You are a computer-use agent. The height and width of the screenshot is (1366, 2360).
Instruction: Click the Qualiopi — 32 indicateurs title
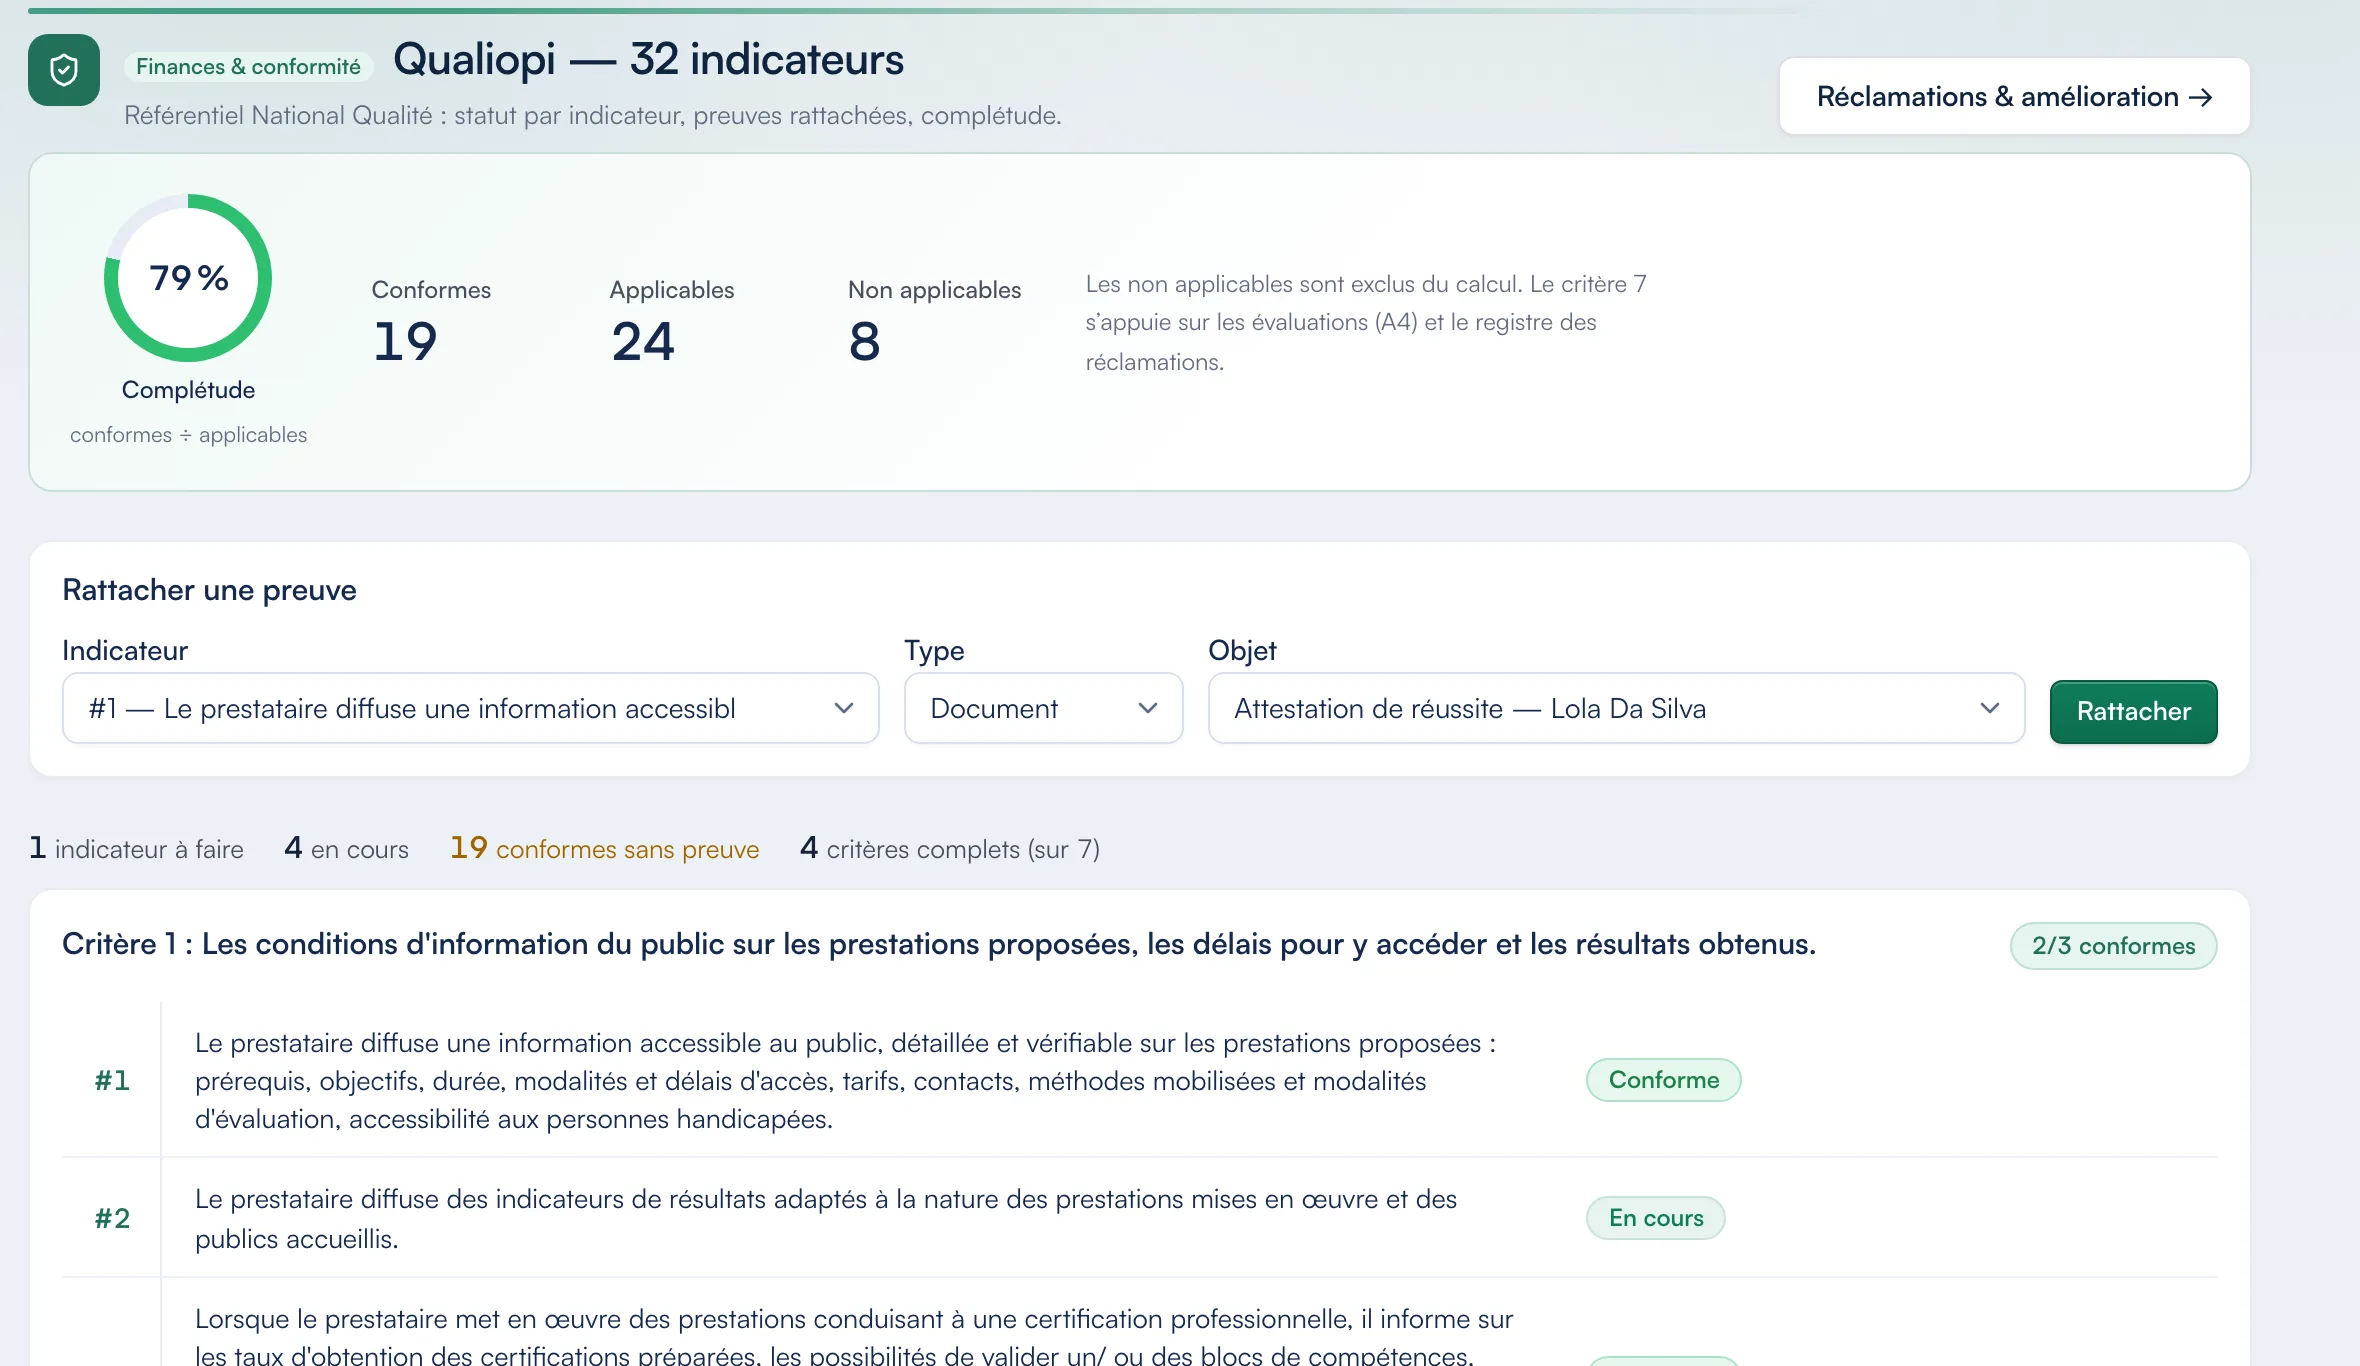point(648,59)
